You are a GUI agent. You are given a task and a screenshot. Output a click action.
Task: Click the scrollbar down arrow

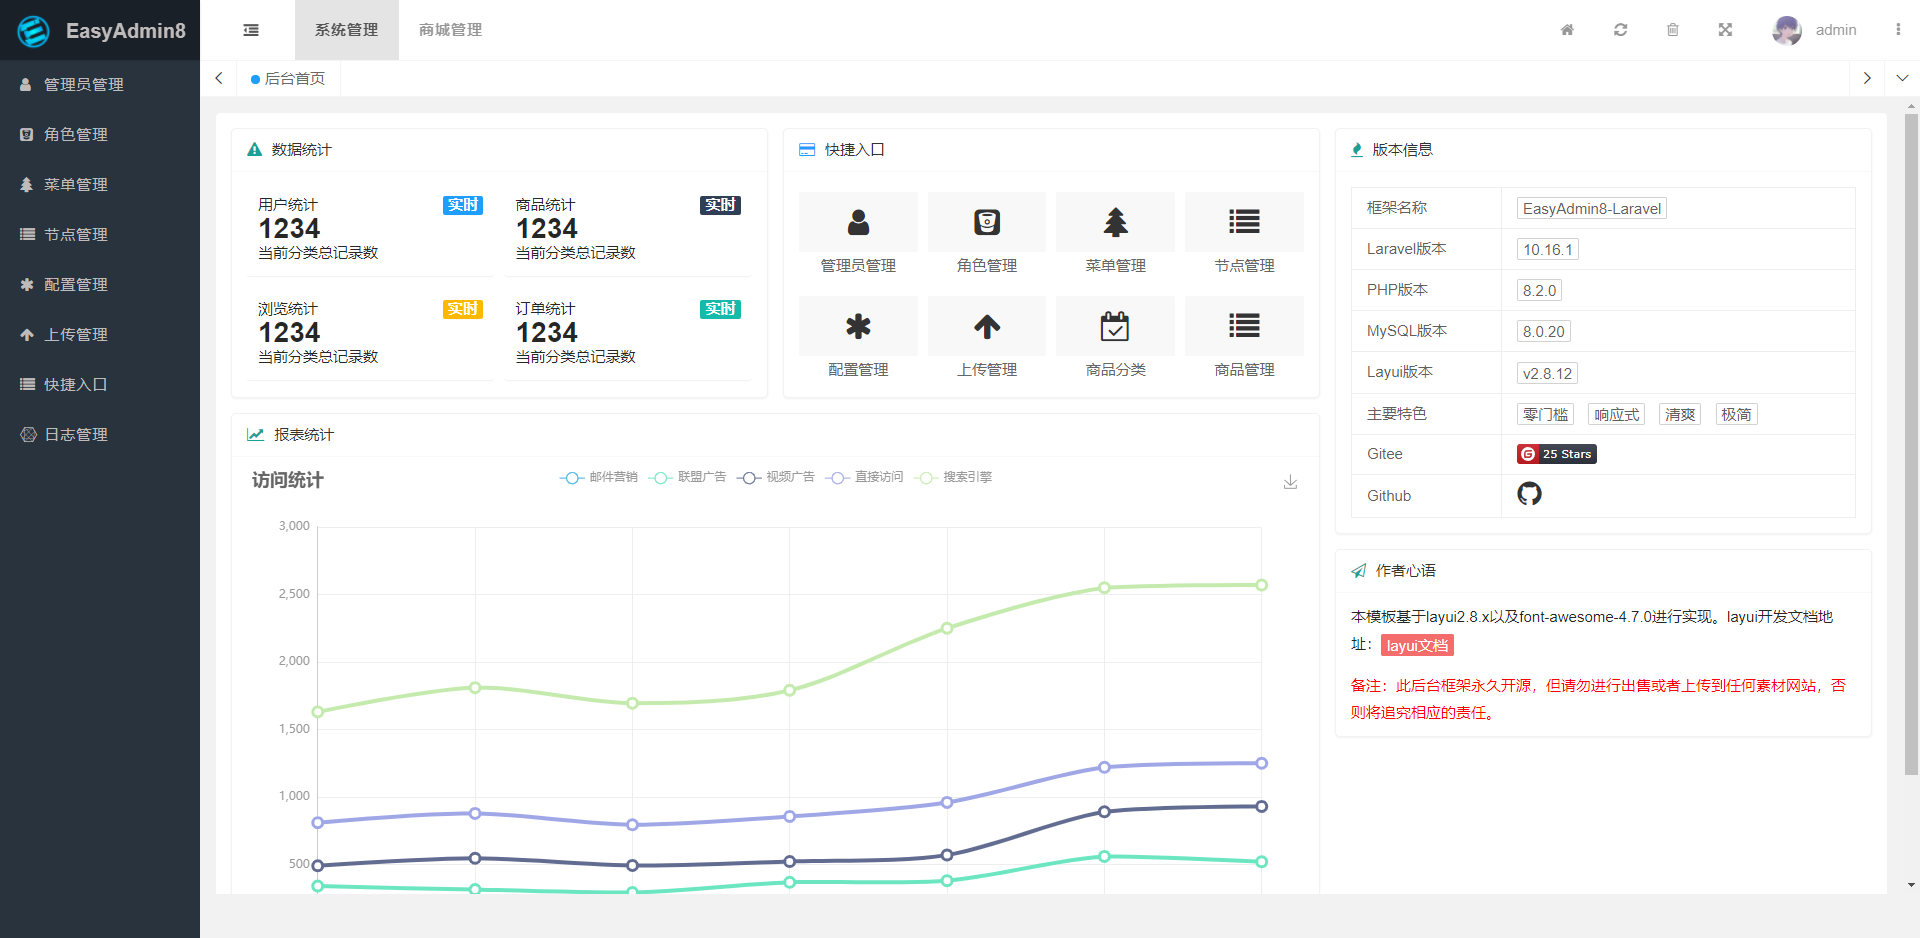(x=1911, y=885)
